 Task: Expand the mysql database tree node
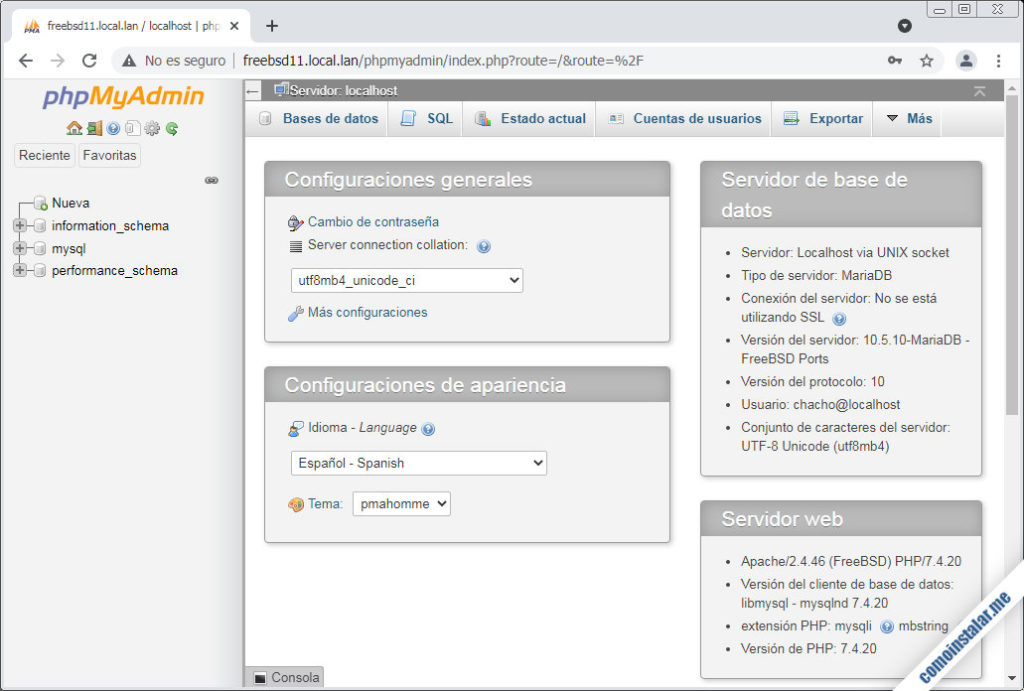[x=18, y=248]
